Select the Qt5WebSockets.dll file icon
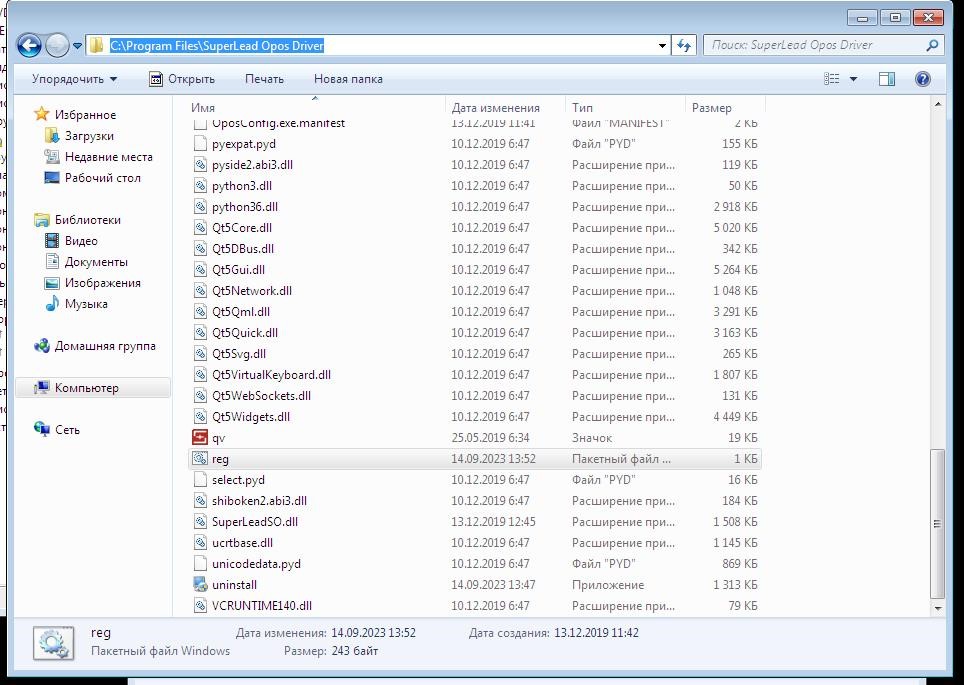This screenshot has height=685, width=964. (200, 395)
